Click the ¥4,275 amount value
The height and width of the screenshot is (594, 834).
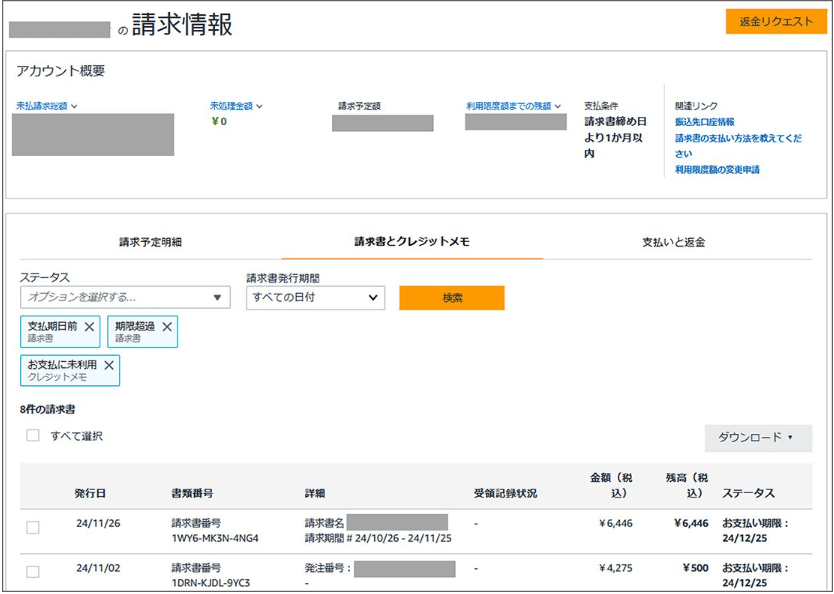(x=615, y=568)
